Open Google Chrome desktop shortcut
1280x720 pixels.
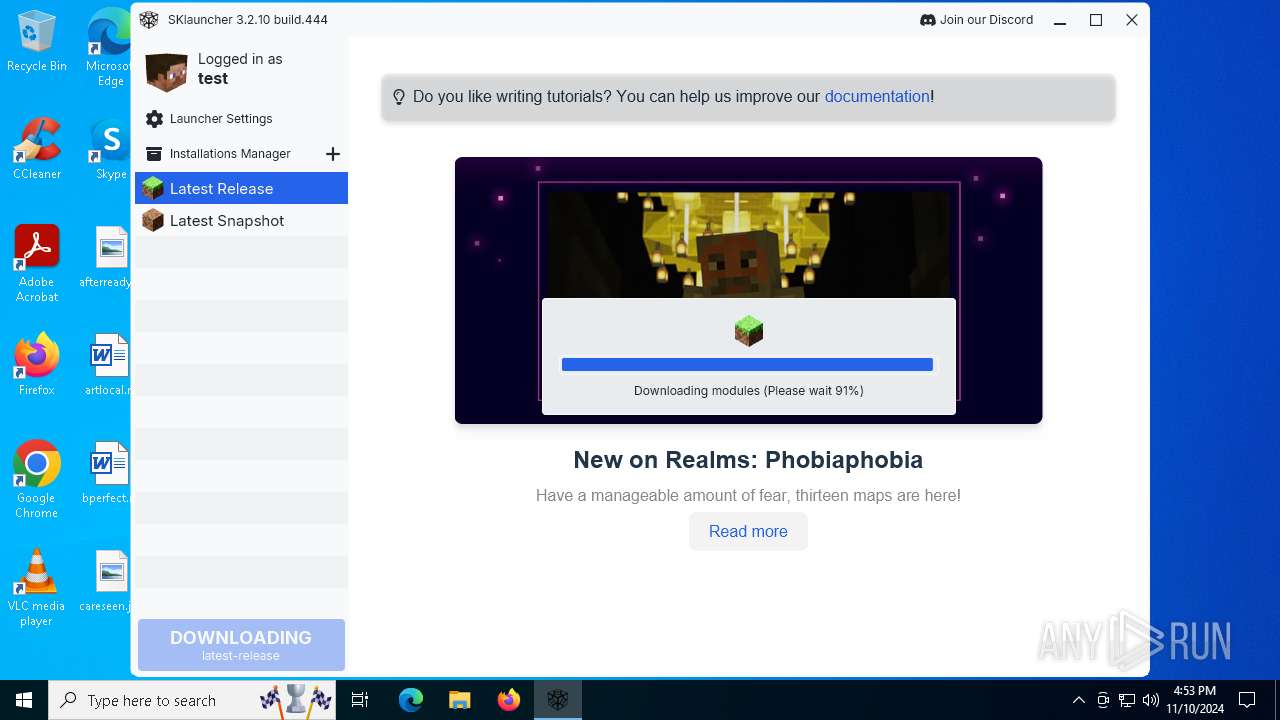(x=37, y=480)
